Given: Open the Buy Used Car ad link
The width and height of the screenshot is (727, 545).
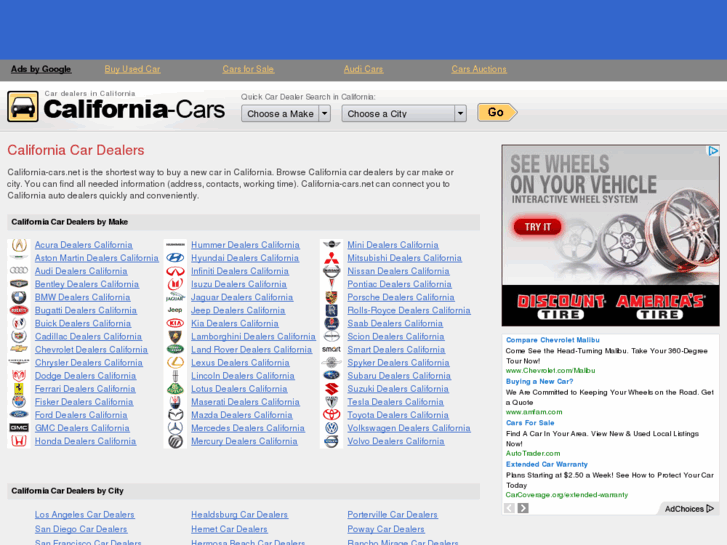Looking at the screenshot, I should 133,69.
